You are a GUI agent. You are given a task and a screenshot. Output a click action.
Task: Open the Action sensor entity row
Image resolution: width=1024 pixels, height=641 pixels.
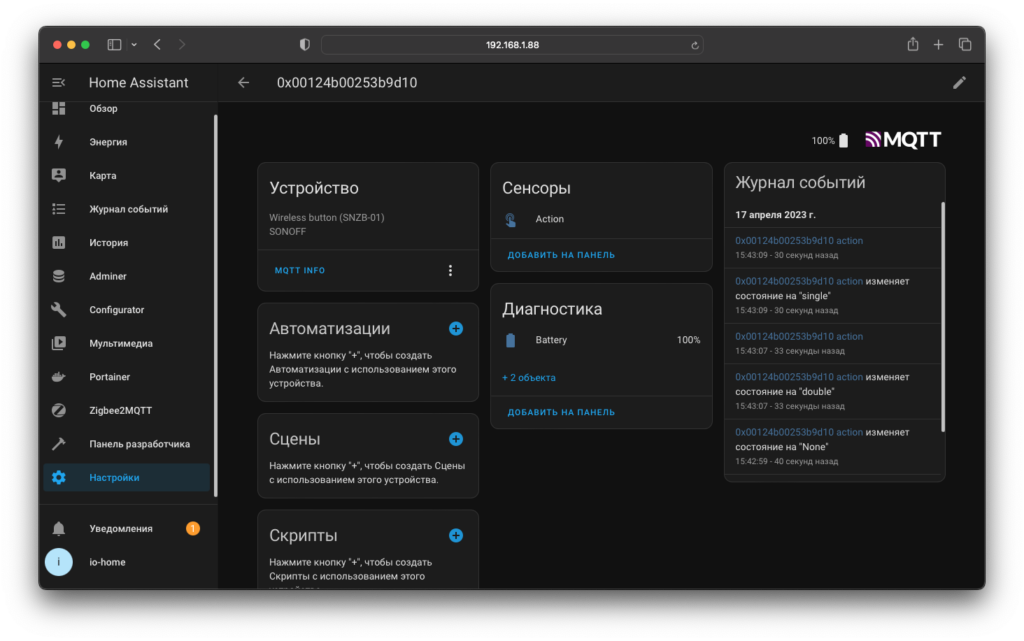coord(601,219)
